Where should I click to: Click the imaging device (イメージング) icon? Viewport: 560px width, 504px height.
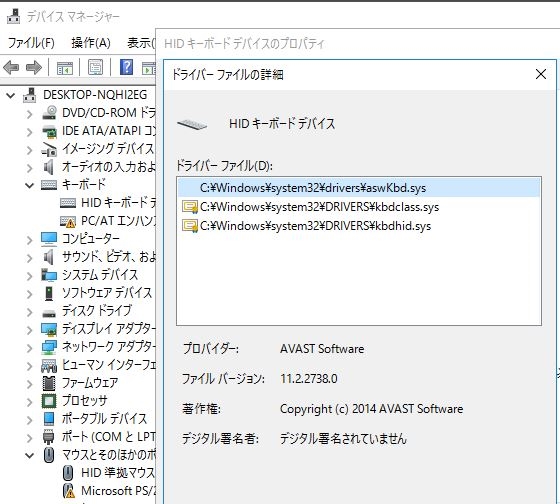click(49, 149)
